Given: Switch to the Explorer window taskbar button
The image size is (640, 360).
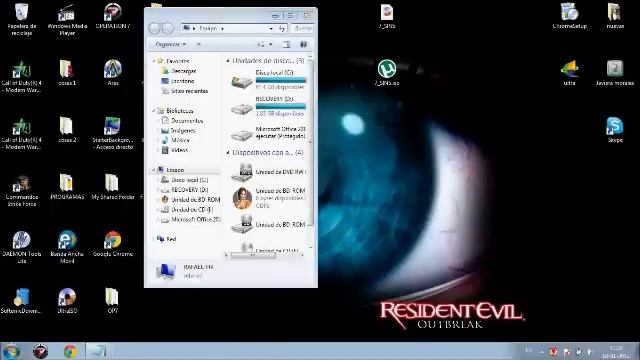Looking at the screenshot, I should coord(98,351).
